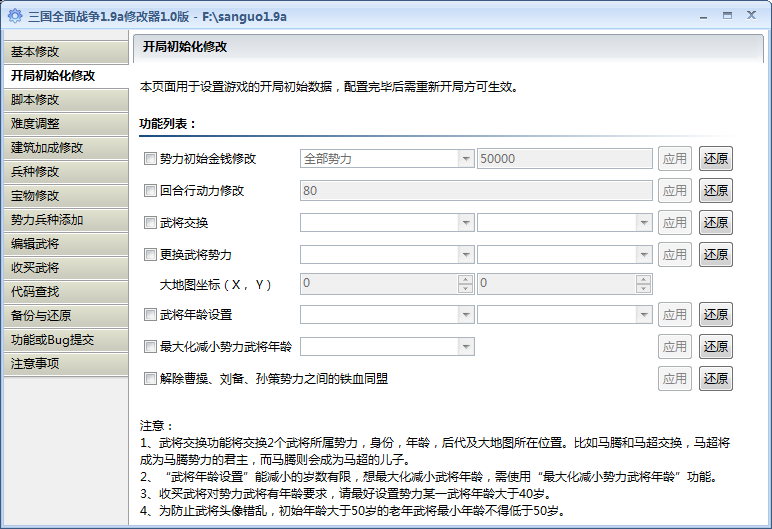Click the 大地图坐标（X，Y） label
772x529 pixels.
tap(216, 285)
